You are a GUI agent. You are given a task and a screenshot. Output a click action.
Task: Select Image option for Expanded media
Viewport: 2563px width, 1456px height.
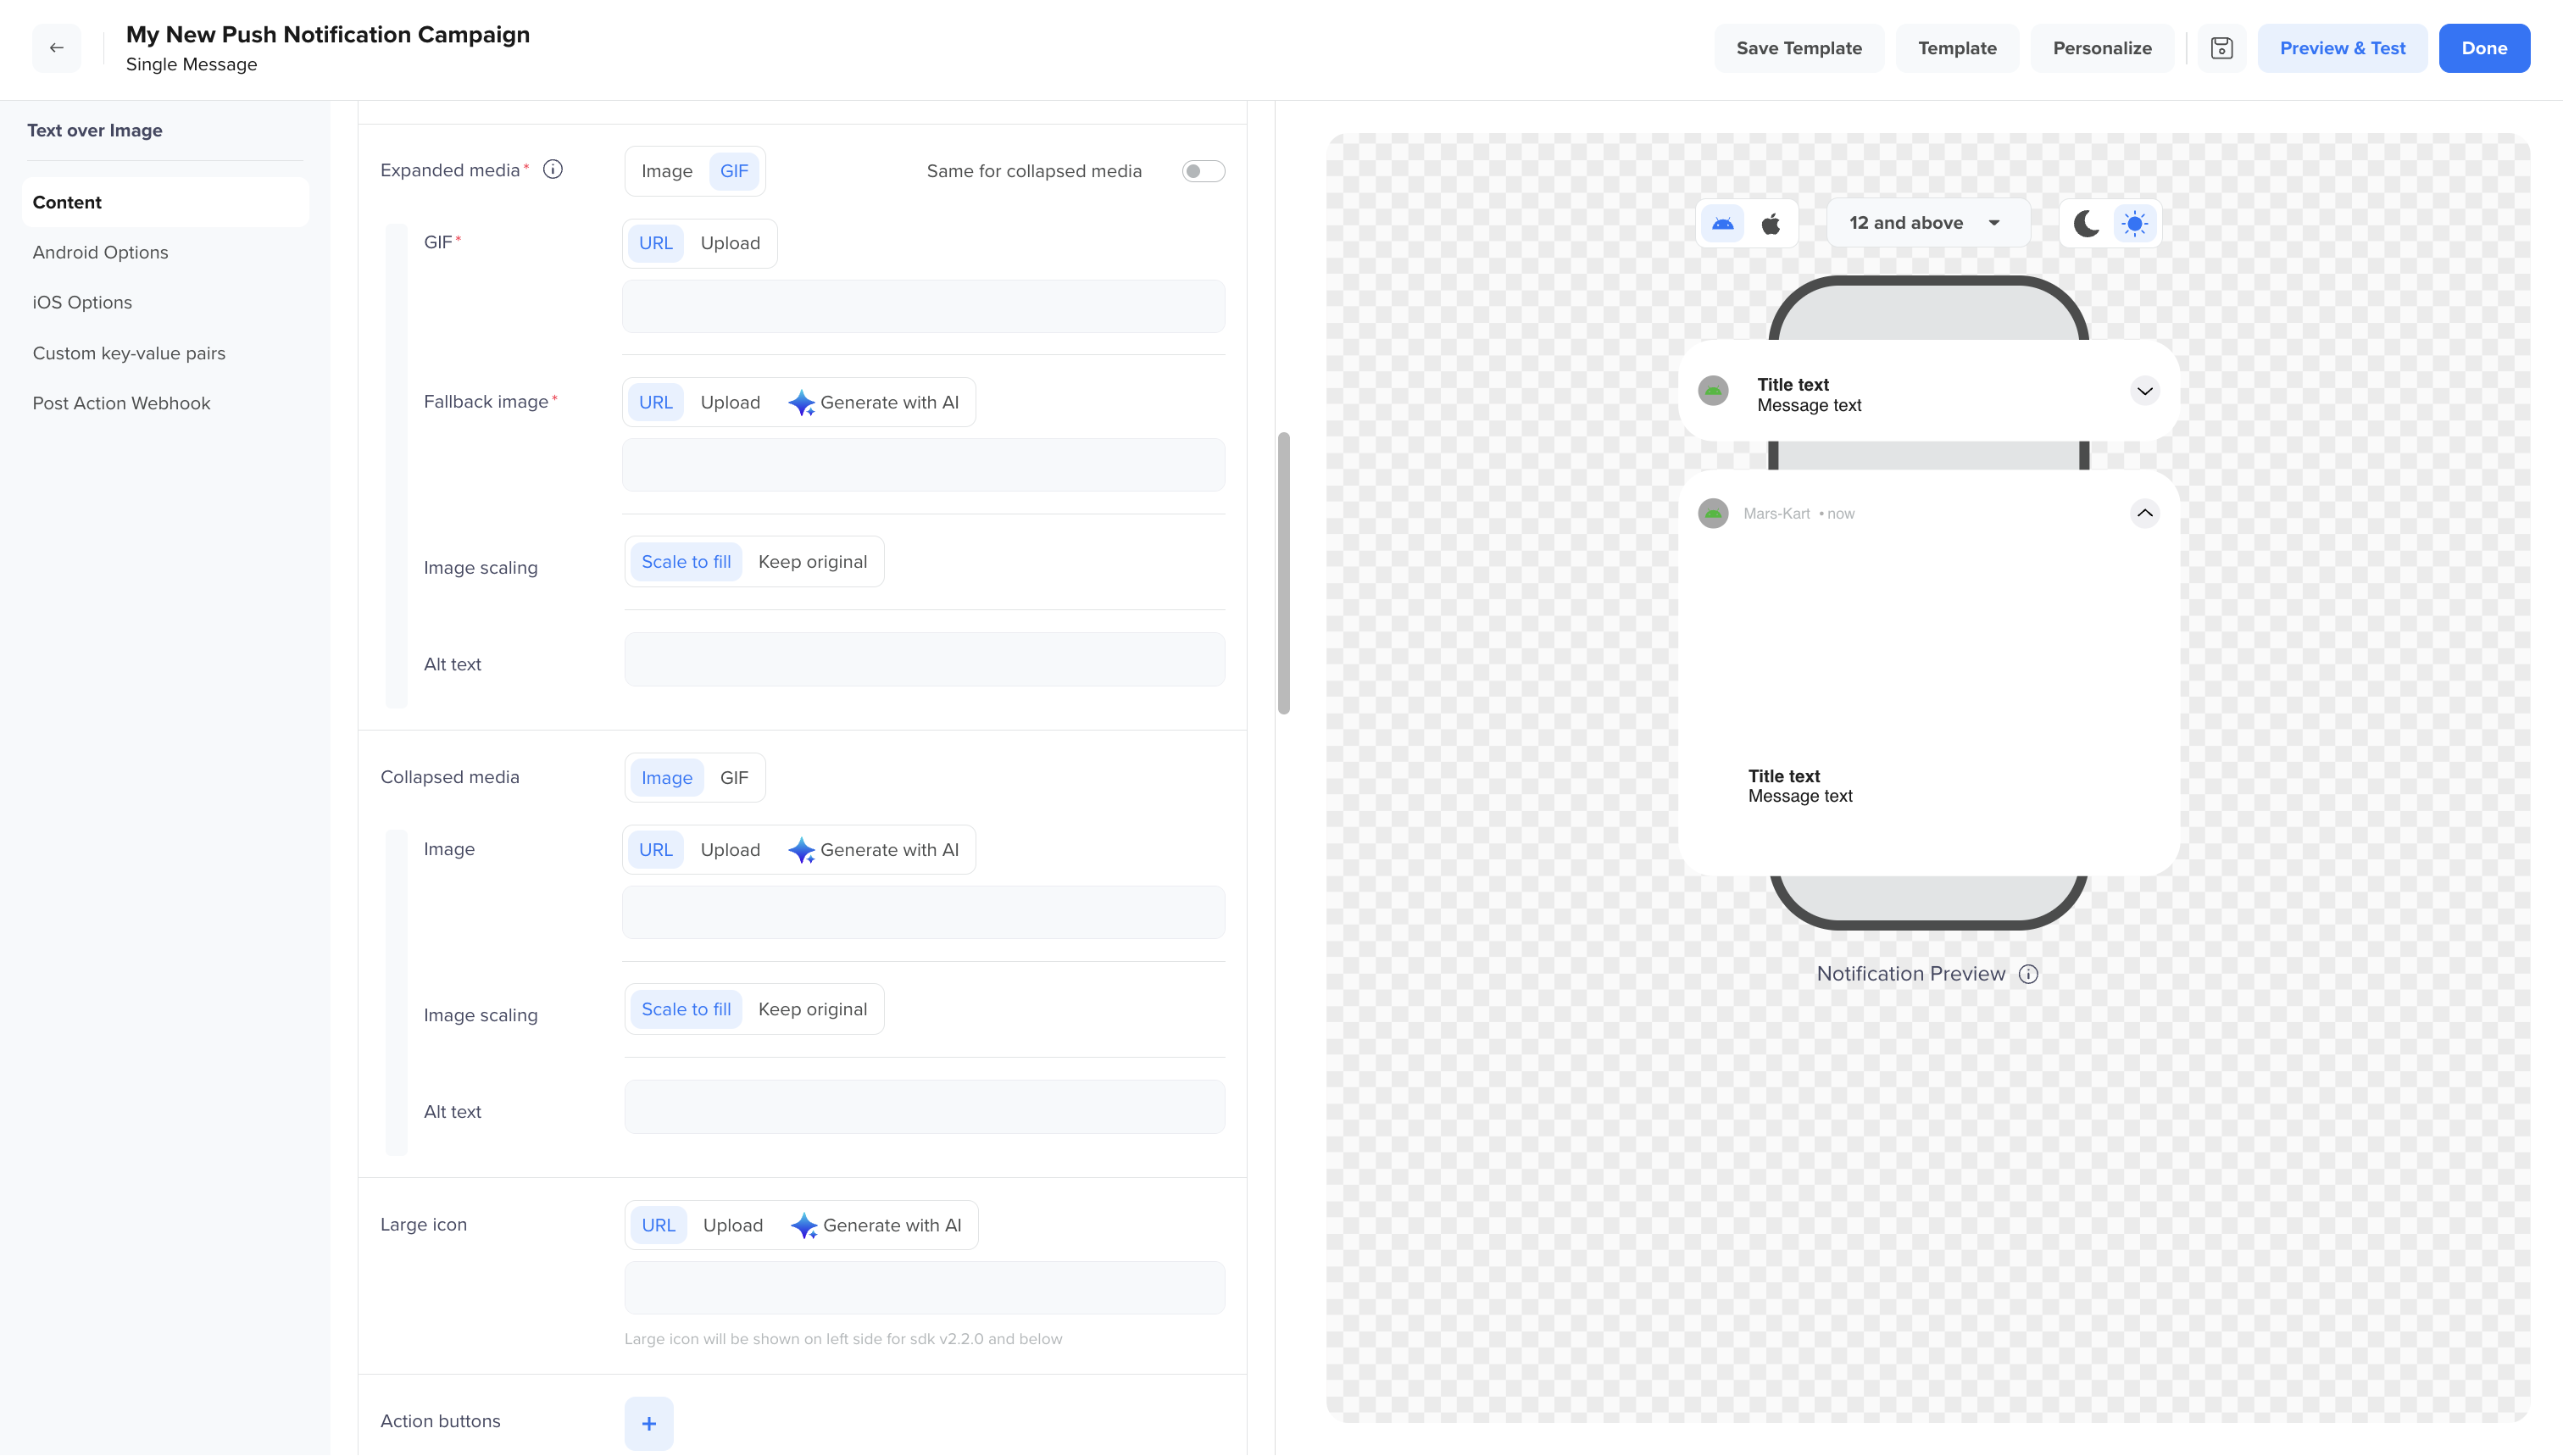point(666,171)
